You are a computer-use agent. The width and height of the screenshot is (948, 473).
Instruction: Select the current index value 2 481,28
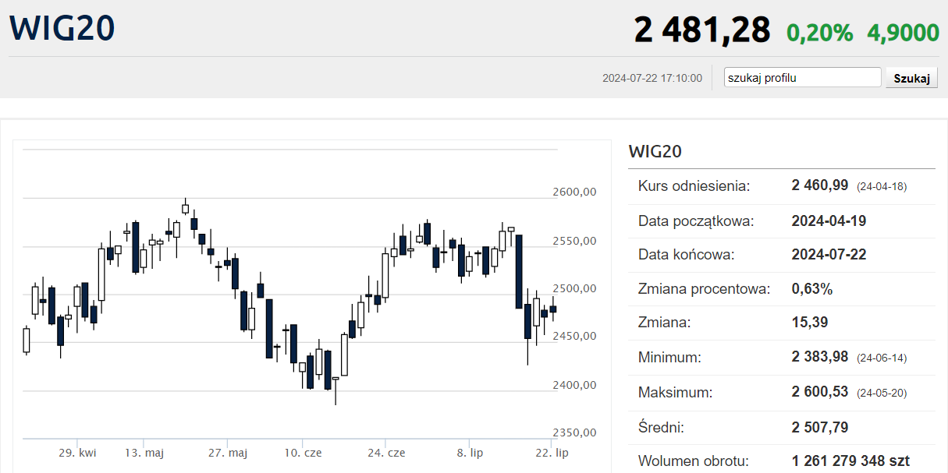point(702,31)
